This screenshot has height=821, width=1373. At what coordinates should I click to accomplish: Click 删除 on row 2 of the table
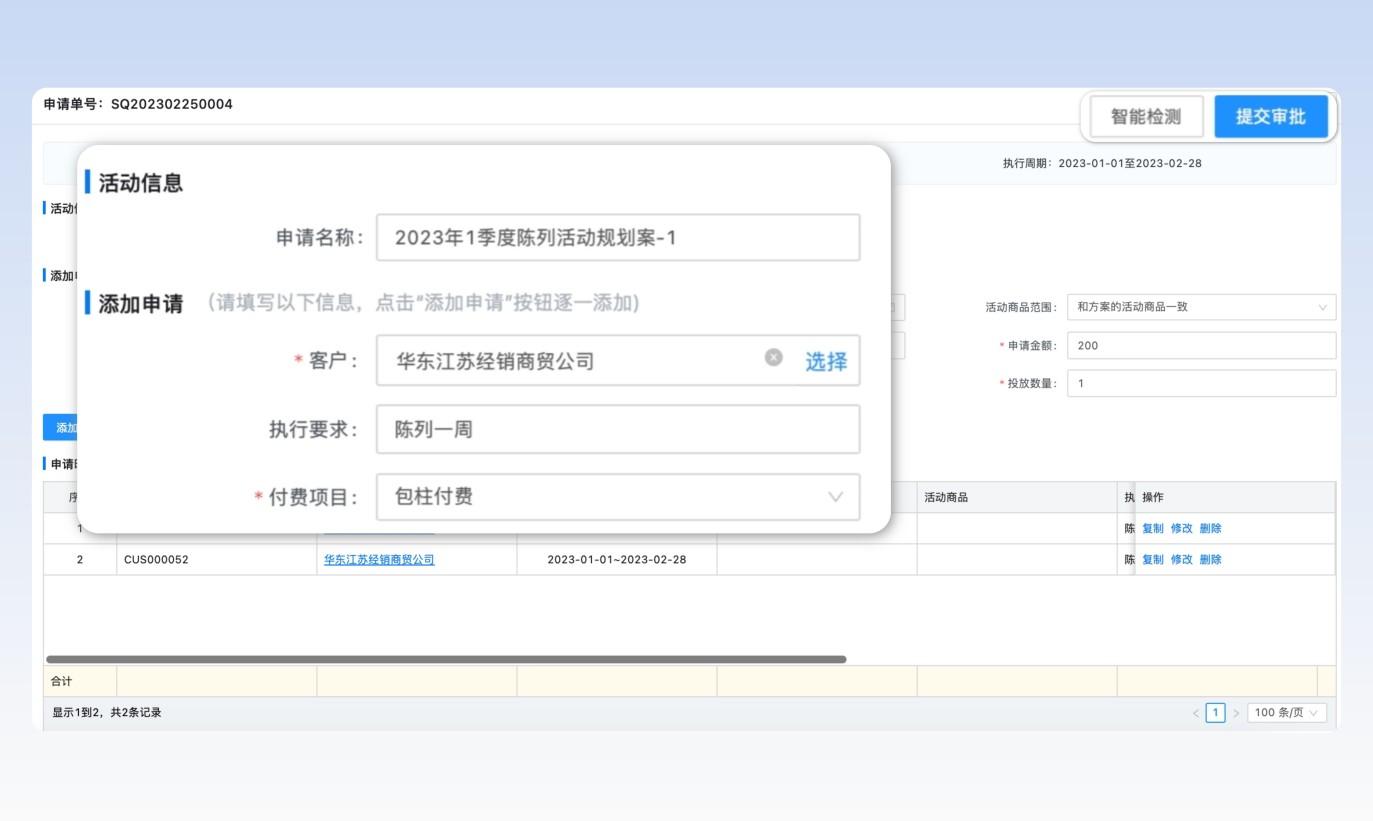coord(1209,559)
